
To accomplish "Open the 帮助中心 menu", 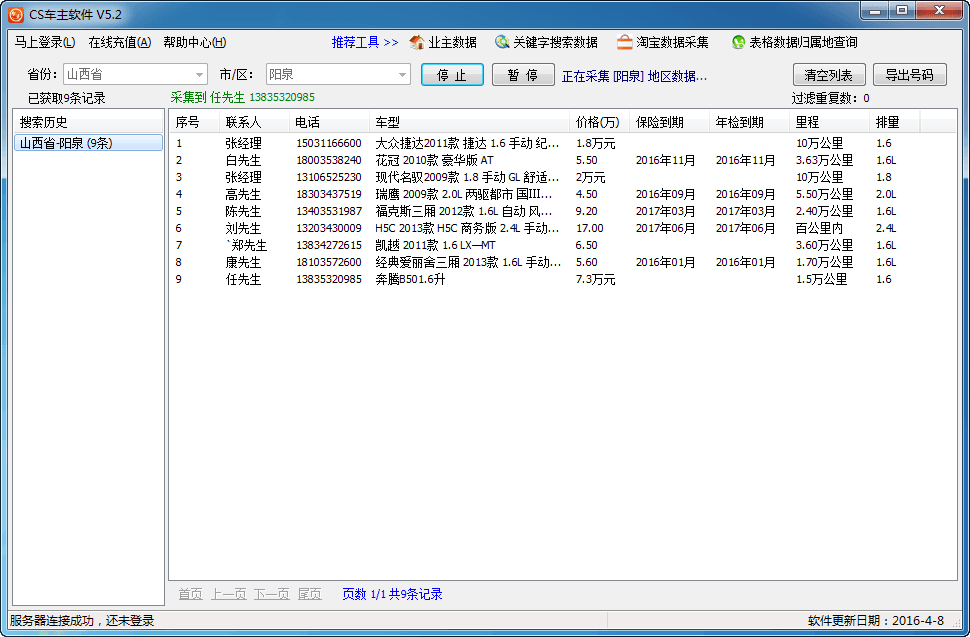I will [195, 43].
